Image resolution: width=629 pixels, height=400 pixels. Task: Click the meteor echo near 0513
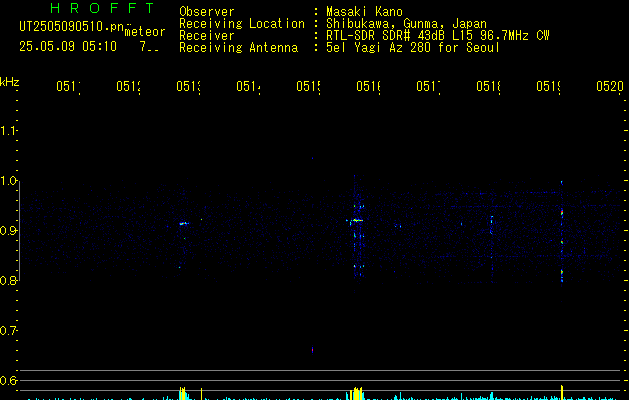click(x=184, y=223)
